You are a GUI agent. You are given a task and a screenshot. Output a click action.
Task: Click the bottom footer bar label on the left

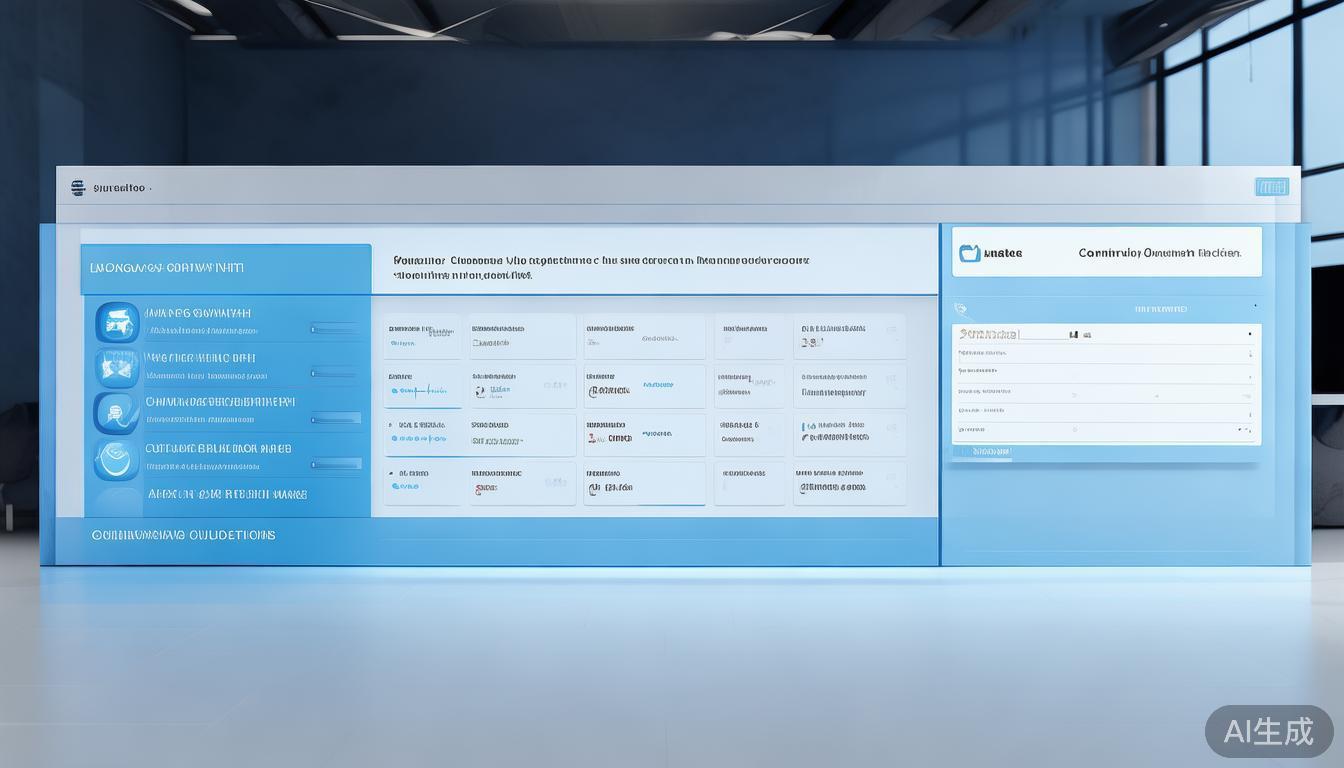(183, 535)
